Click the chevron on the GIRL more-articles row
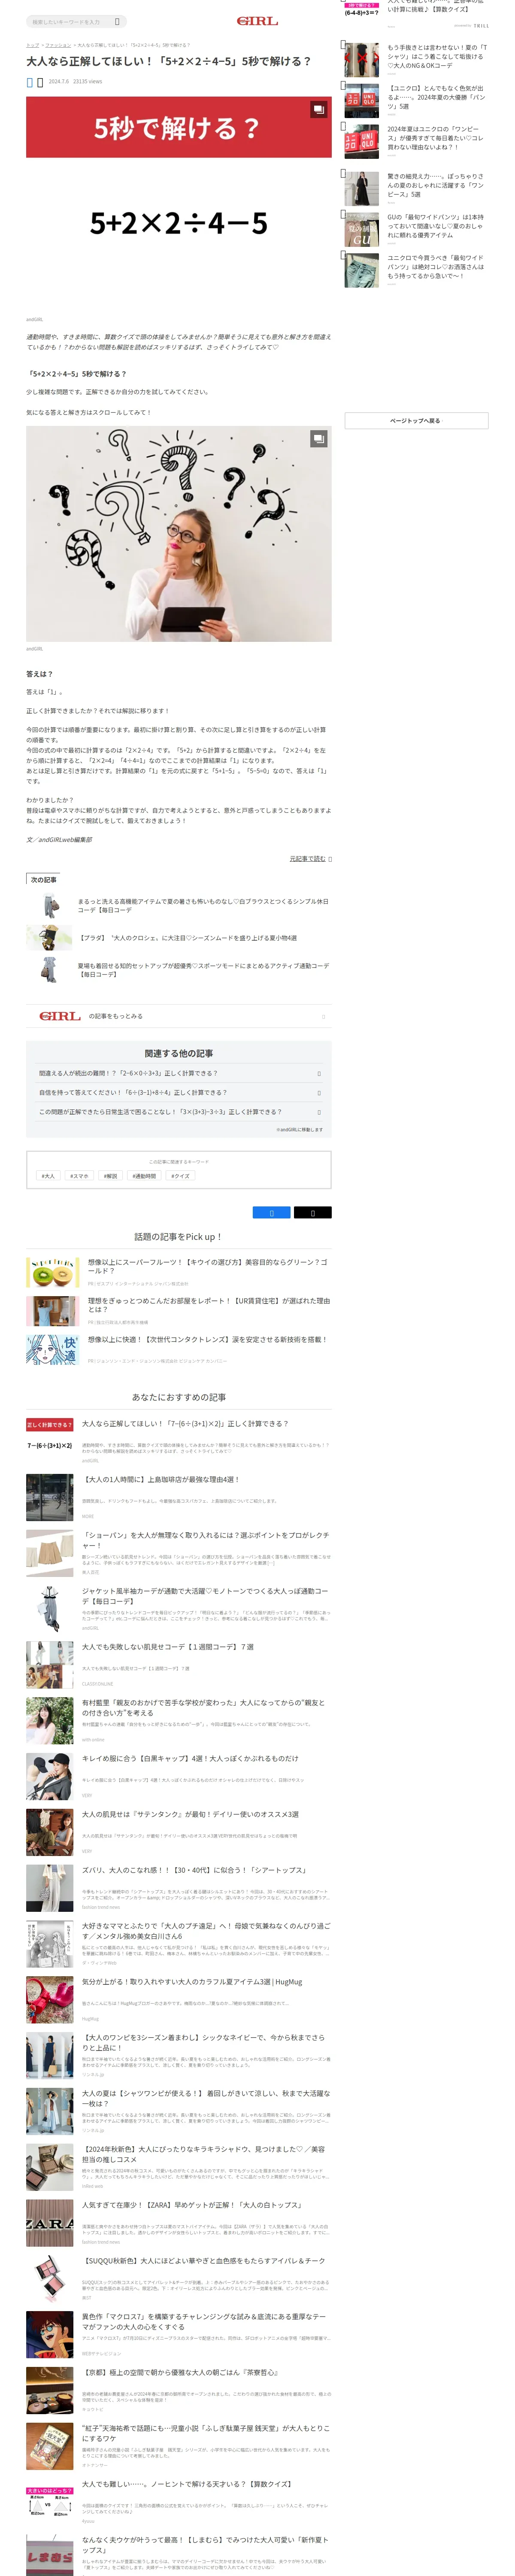The image size is (515, 2576). [323, 1017]
